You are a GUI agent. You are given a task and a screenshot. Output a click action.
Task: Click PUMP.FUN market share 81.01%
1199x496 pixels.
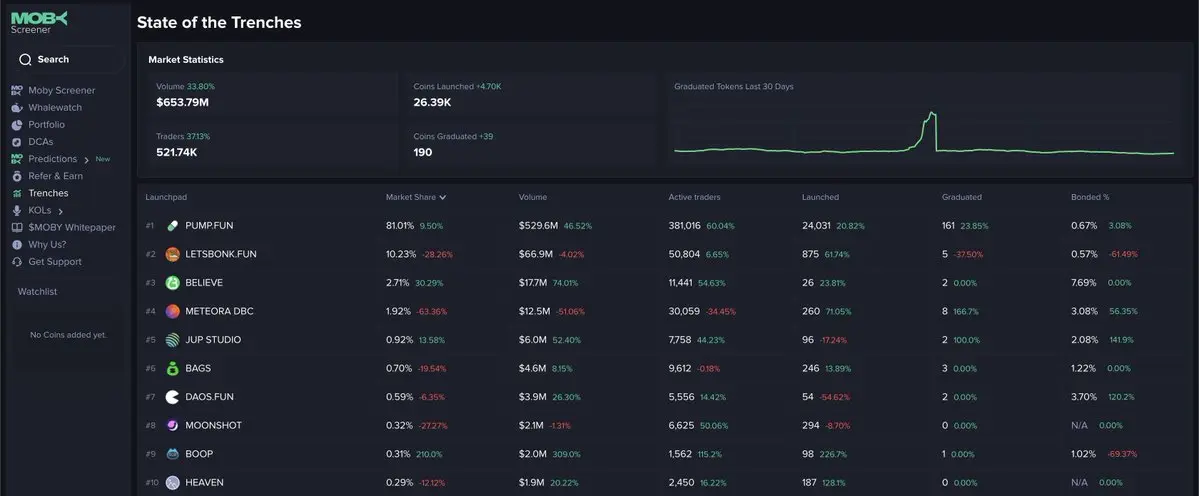pyautogui.click(x=400, y=225)
